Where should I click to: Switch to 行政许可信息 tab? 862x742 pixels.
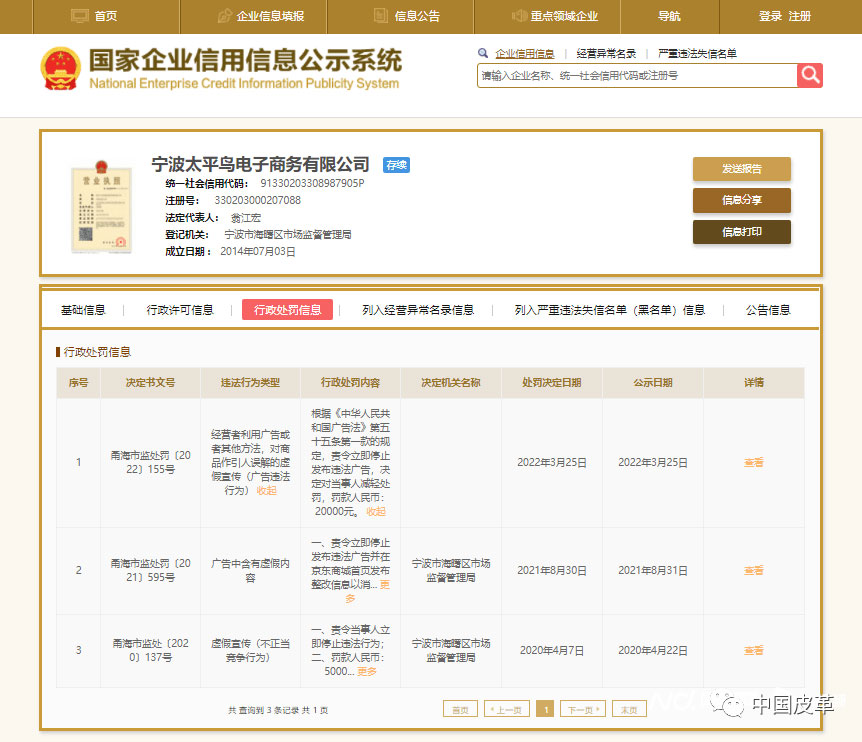tap(180, 310)
